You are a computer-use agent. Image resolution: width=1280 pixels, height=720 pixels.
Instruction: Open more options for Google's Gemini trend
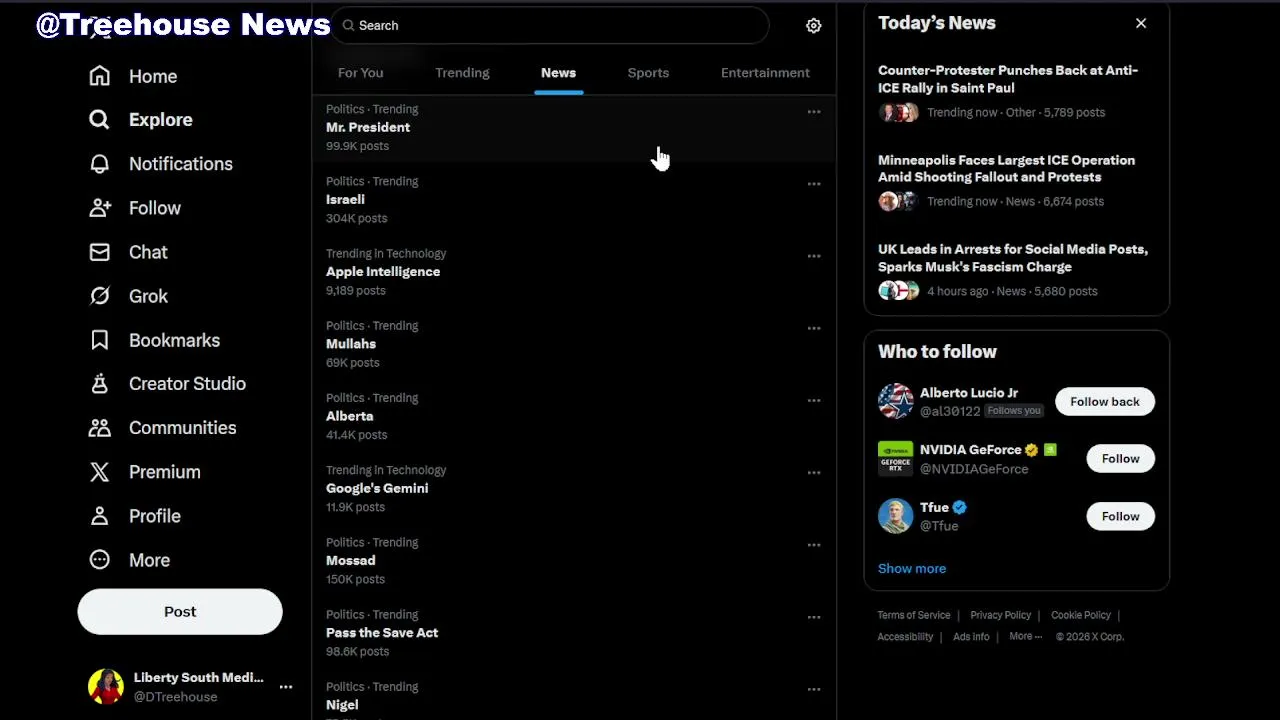click(x=814, y=472)
